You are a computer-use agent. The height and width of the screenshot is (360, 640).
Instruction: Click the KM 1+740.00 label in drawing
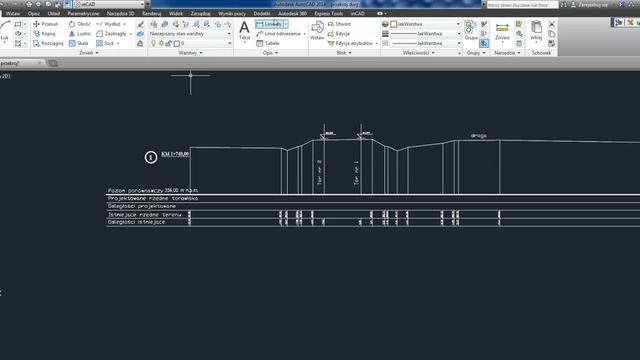coord(175,154)
